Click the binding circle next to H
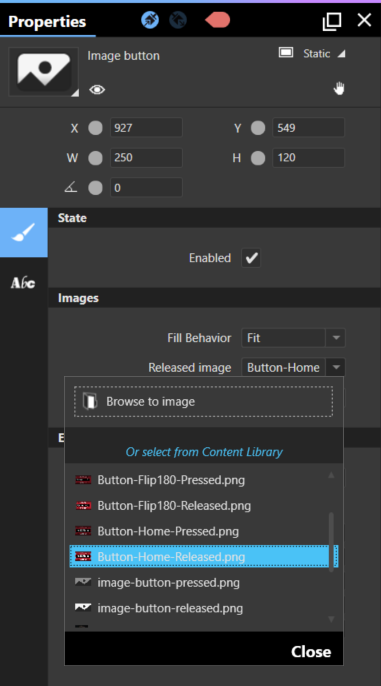The width and height of the screenshot is (381, 686). click(258, 158)
